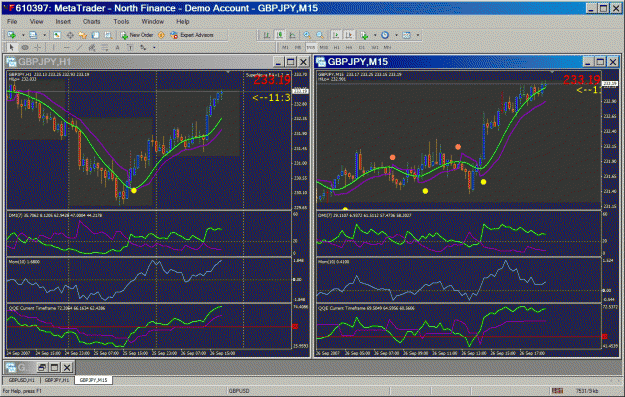Switch chart to candlesticks style

pyautogui.click(x=280, y=35)
